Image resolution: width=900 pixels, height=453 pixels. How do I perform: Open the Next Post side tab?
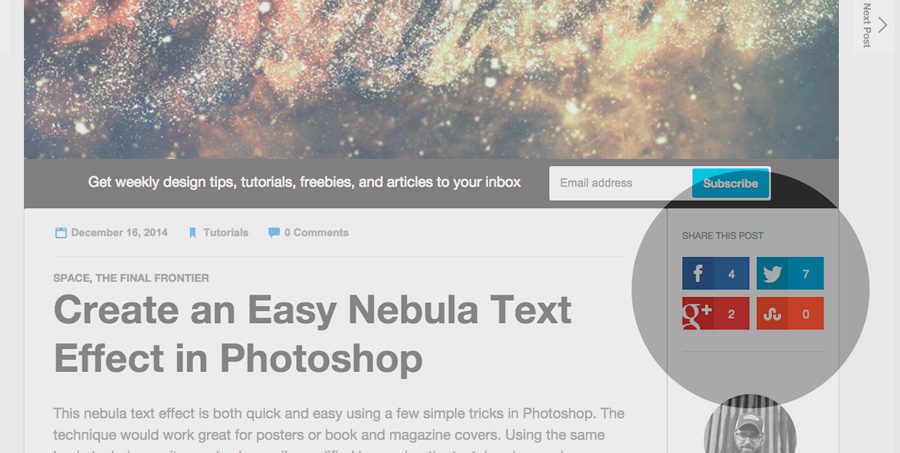(874, 26)
